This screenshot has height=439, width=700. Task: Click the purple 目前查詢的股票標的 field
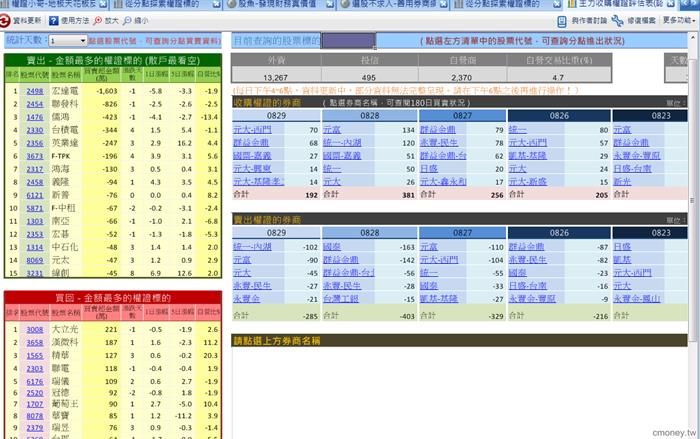point(348,41)
